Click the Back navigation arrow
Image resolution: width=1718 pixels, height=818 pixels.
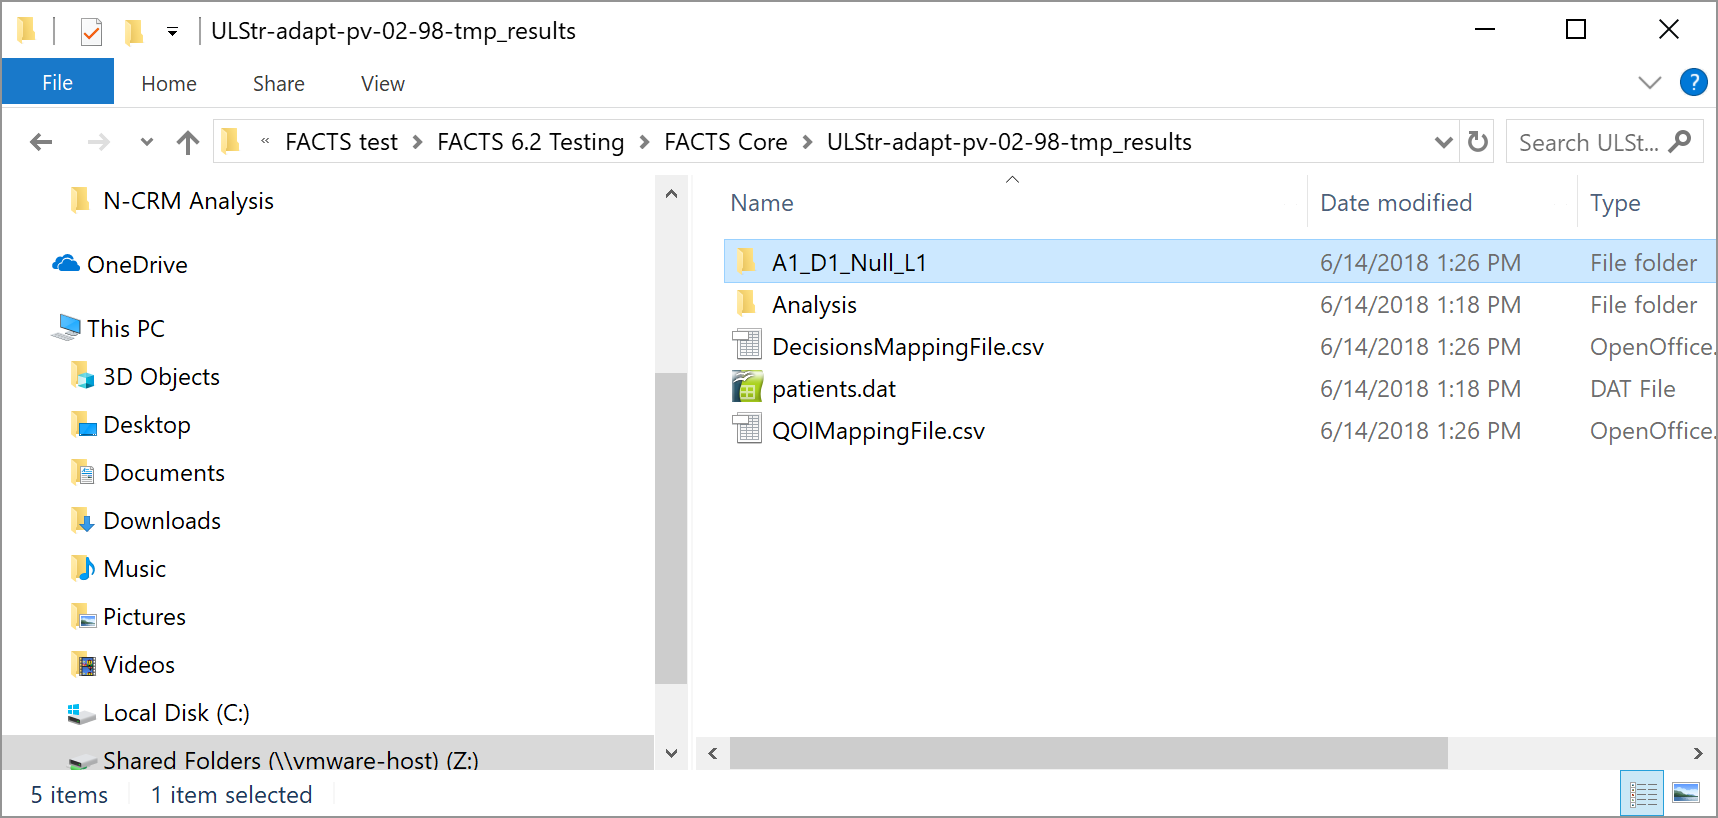pos(41,142)
